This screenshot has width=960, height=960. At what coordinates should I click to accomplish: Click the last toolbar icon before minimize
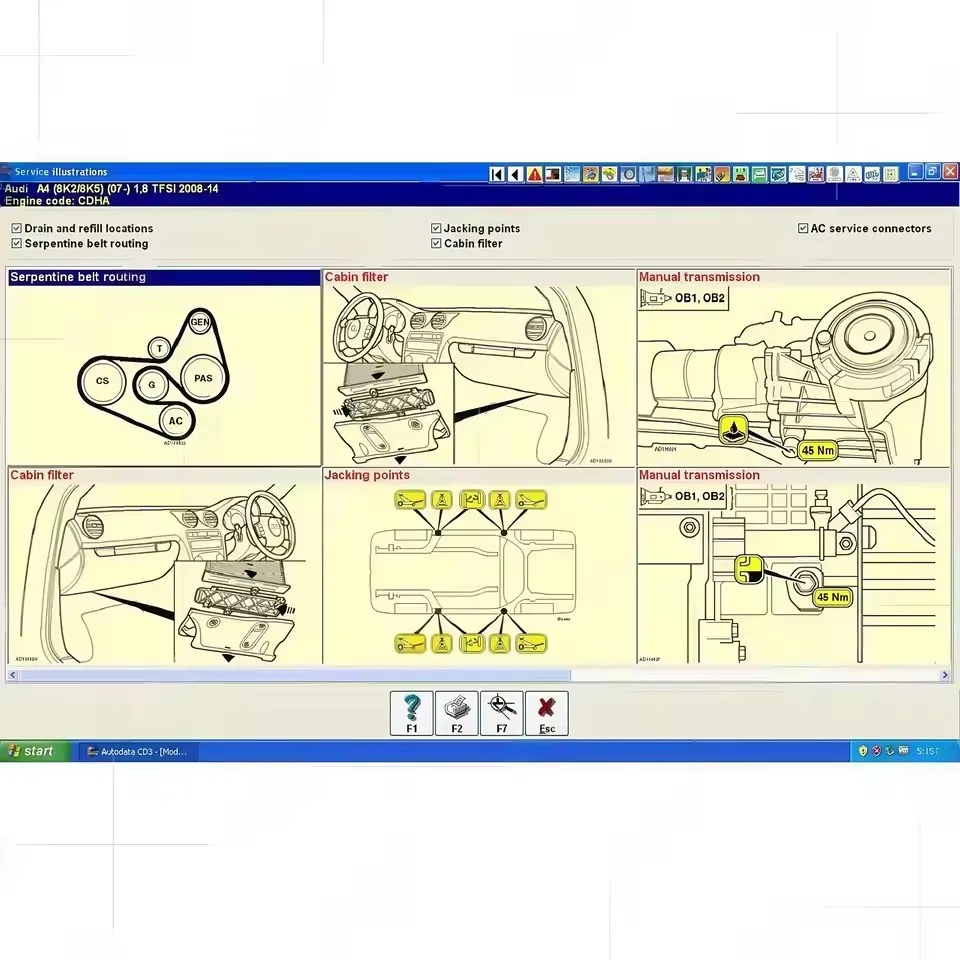click(891, 174)
